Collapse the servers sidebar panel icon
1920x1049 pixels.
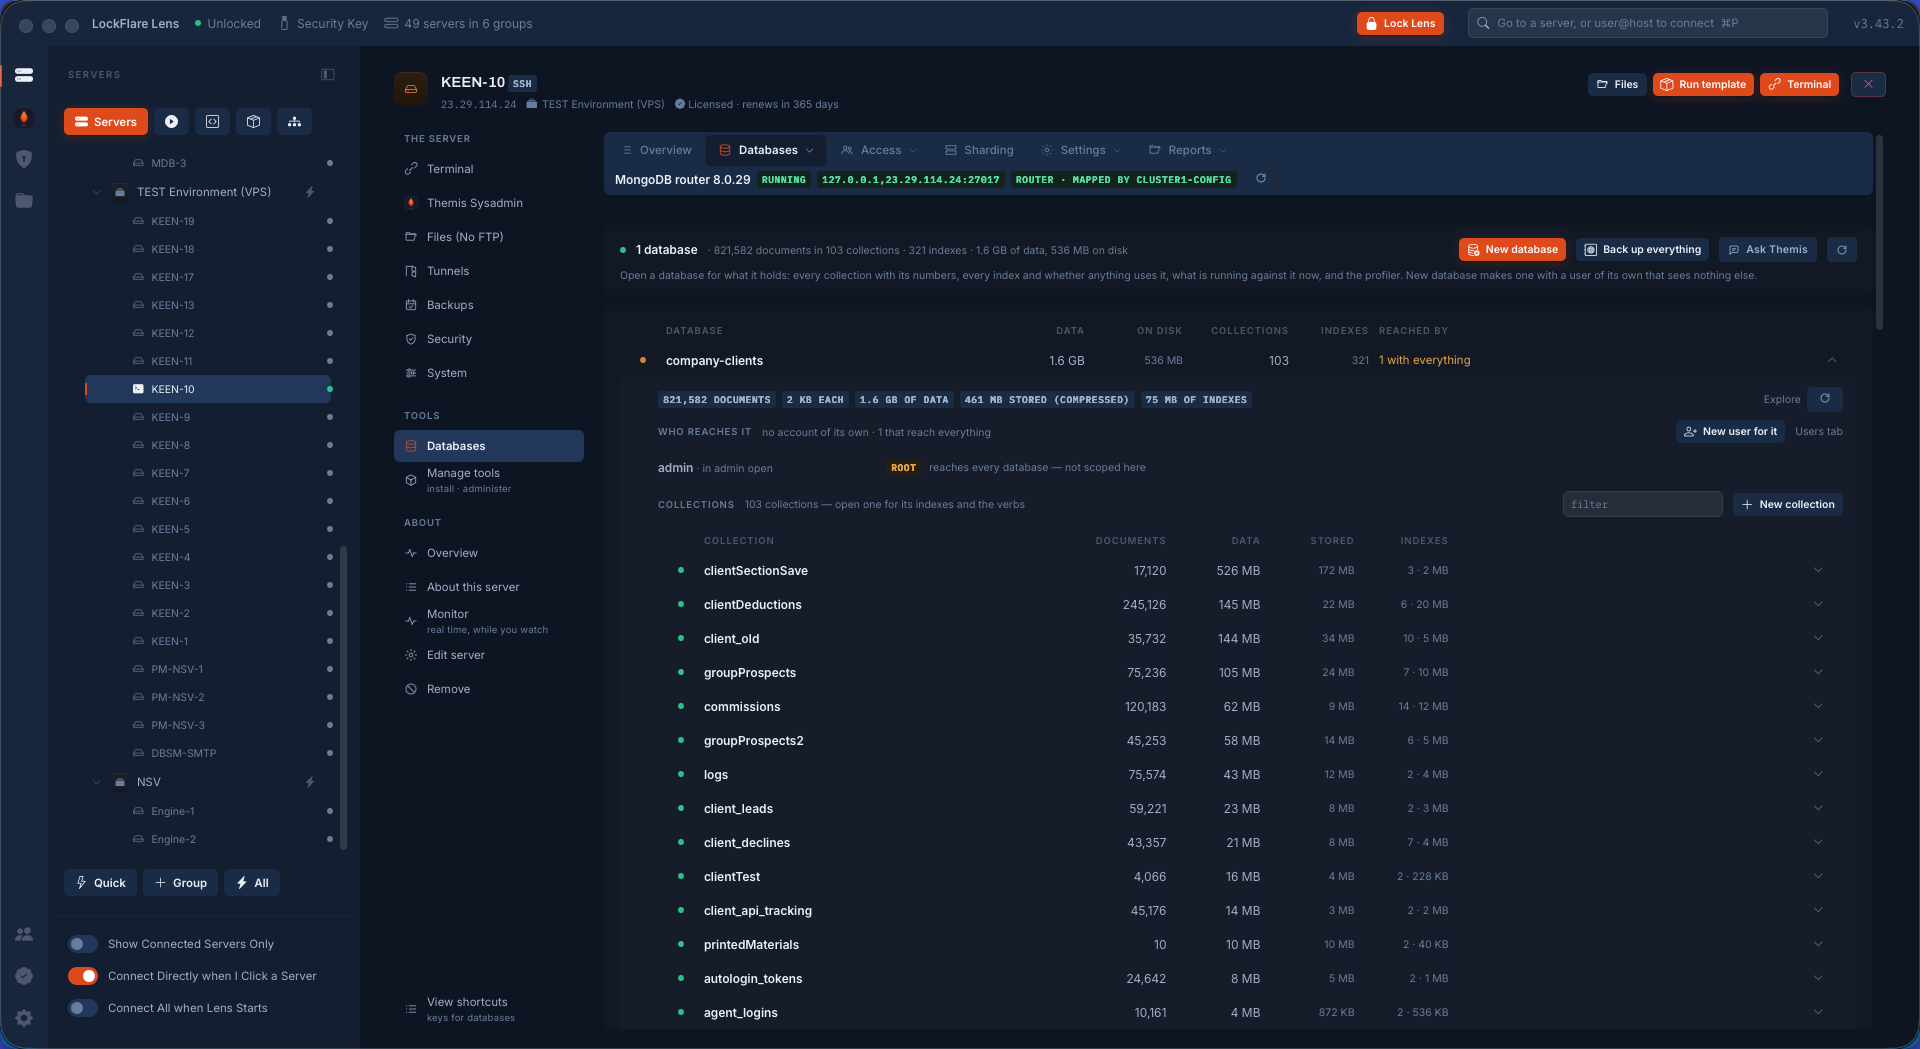[x=328, y=75]
